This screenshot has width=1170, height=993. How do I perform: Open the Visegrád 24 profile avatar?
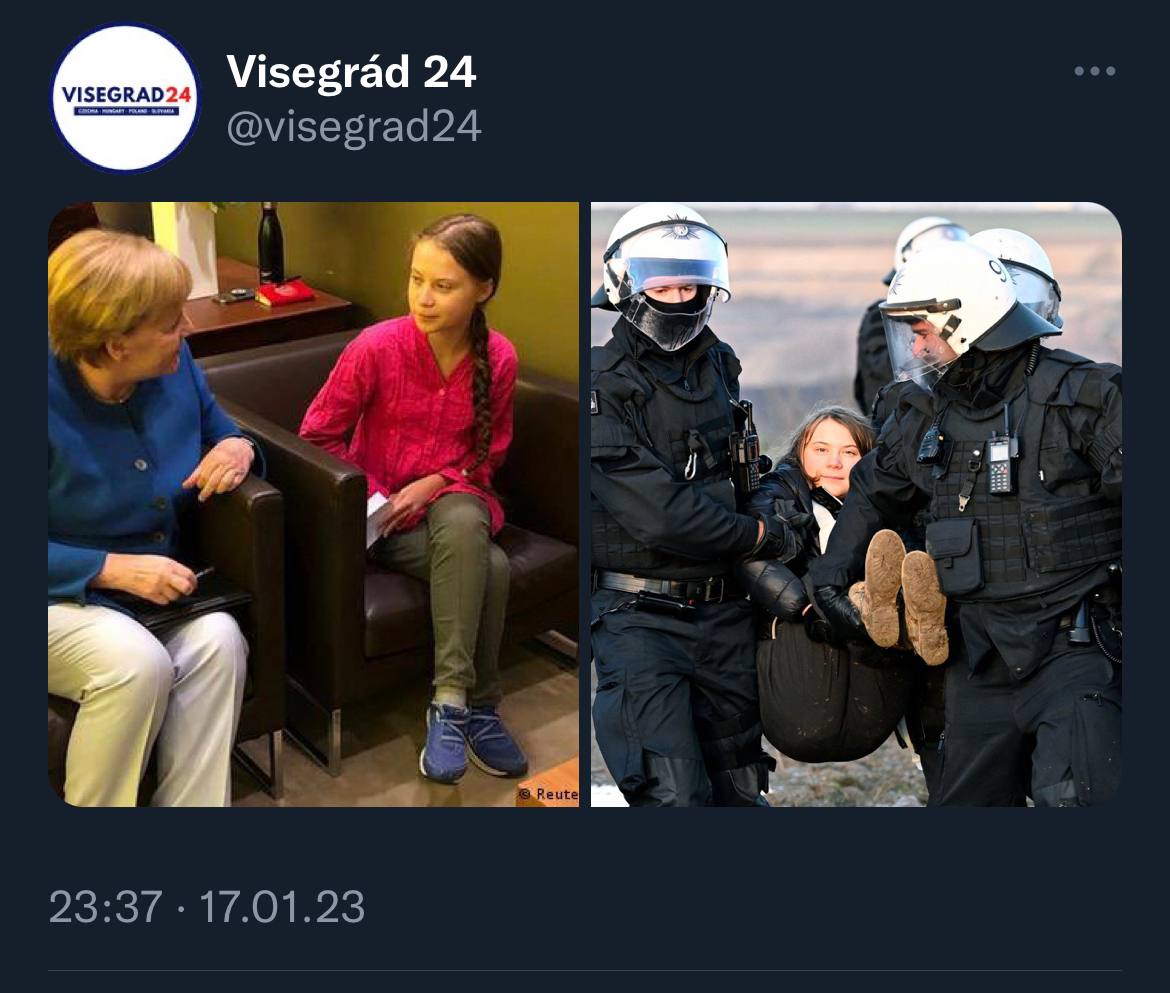pyautogui.click(x=125, y=98)
